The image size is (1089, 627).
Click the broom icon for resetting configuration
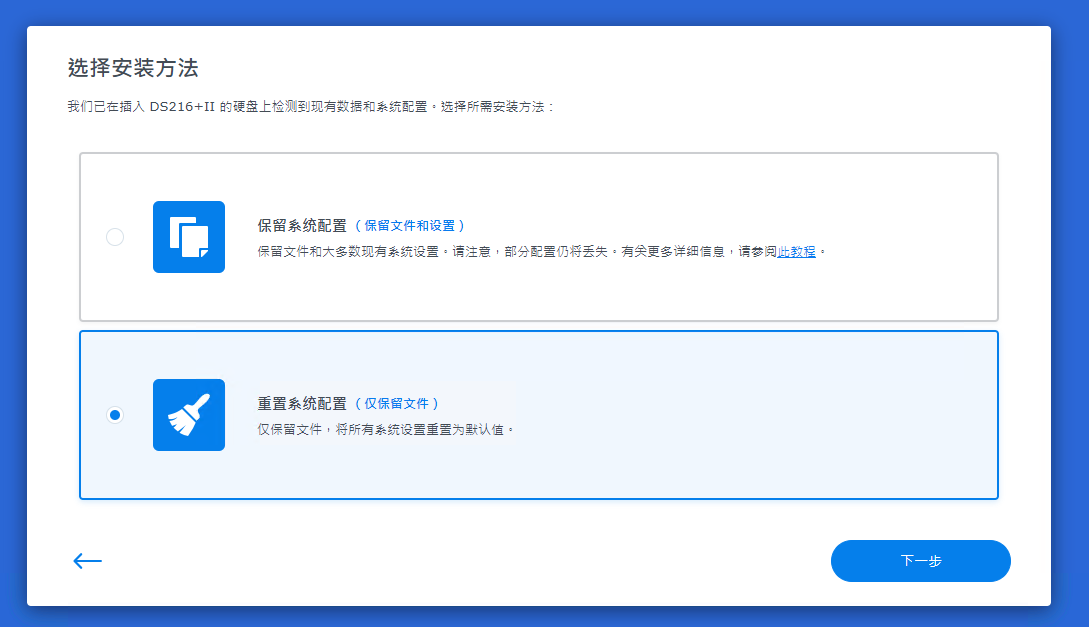click(x=189, y=415)
